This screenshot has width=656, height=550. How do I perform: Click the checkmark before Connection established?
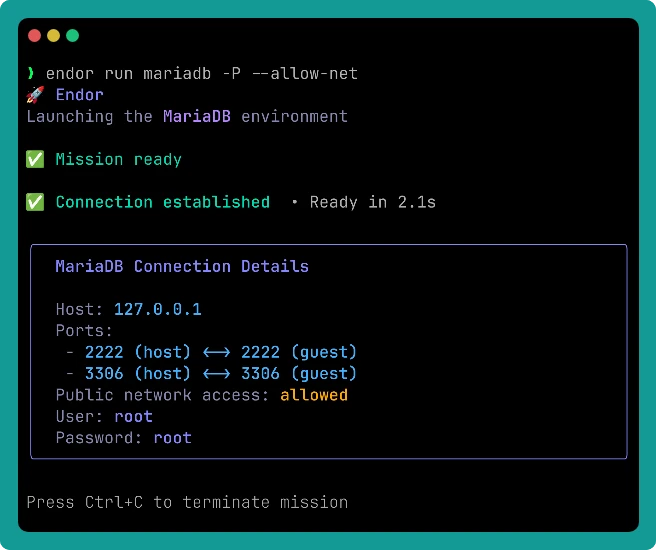tap(35, 202)
